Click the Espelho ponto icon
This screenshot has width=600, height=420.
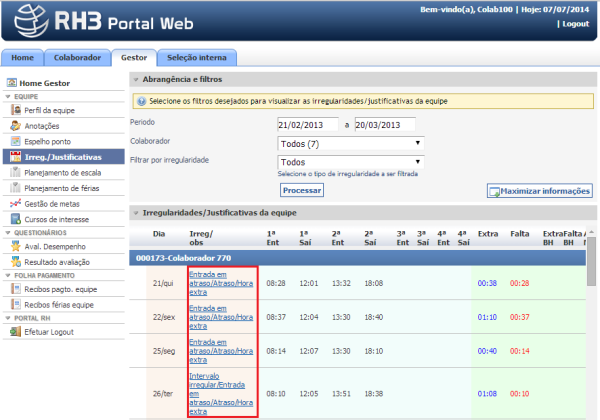(16, 142)
